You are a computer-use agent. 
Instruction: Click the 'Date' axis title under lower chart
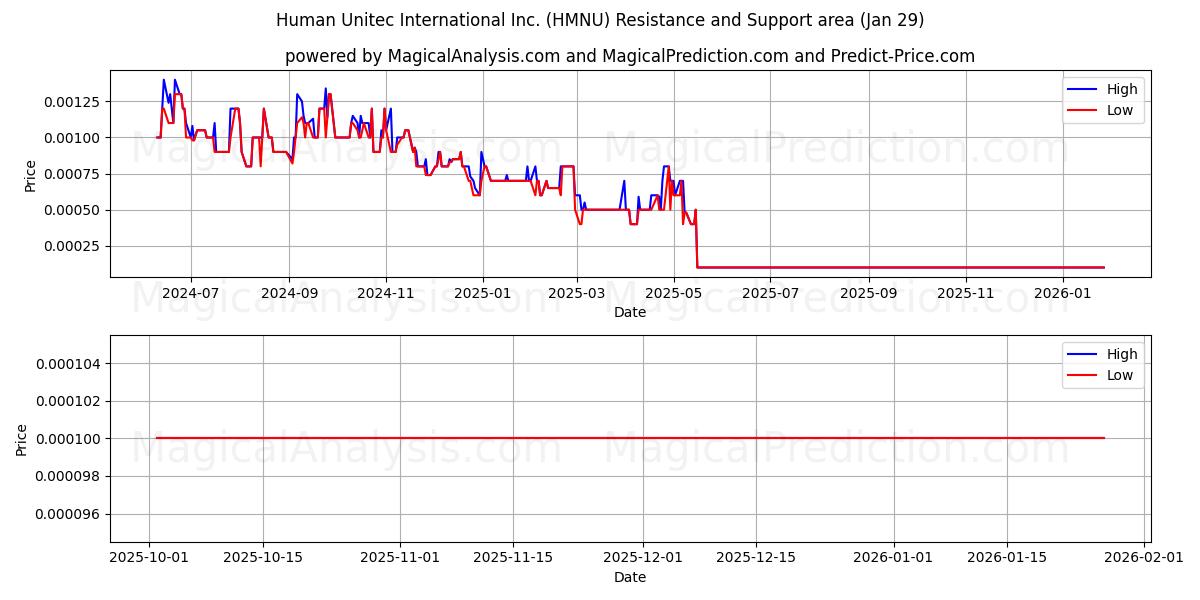tap(630, 577)
